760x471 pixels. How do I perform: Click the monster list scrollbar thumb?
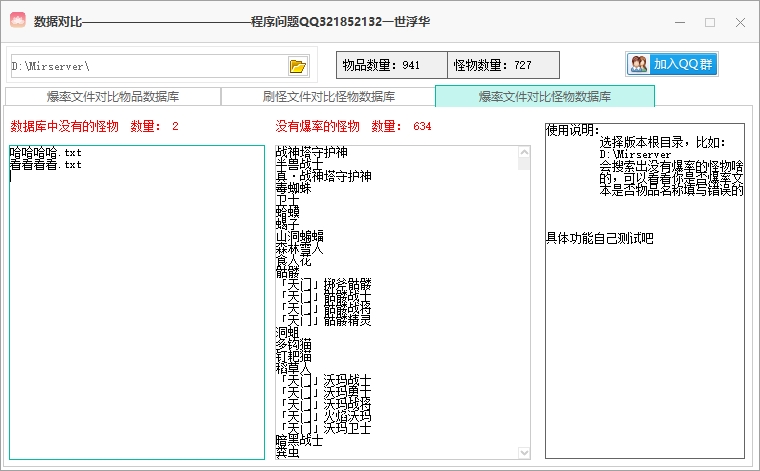524,164
